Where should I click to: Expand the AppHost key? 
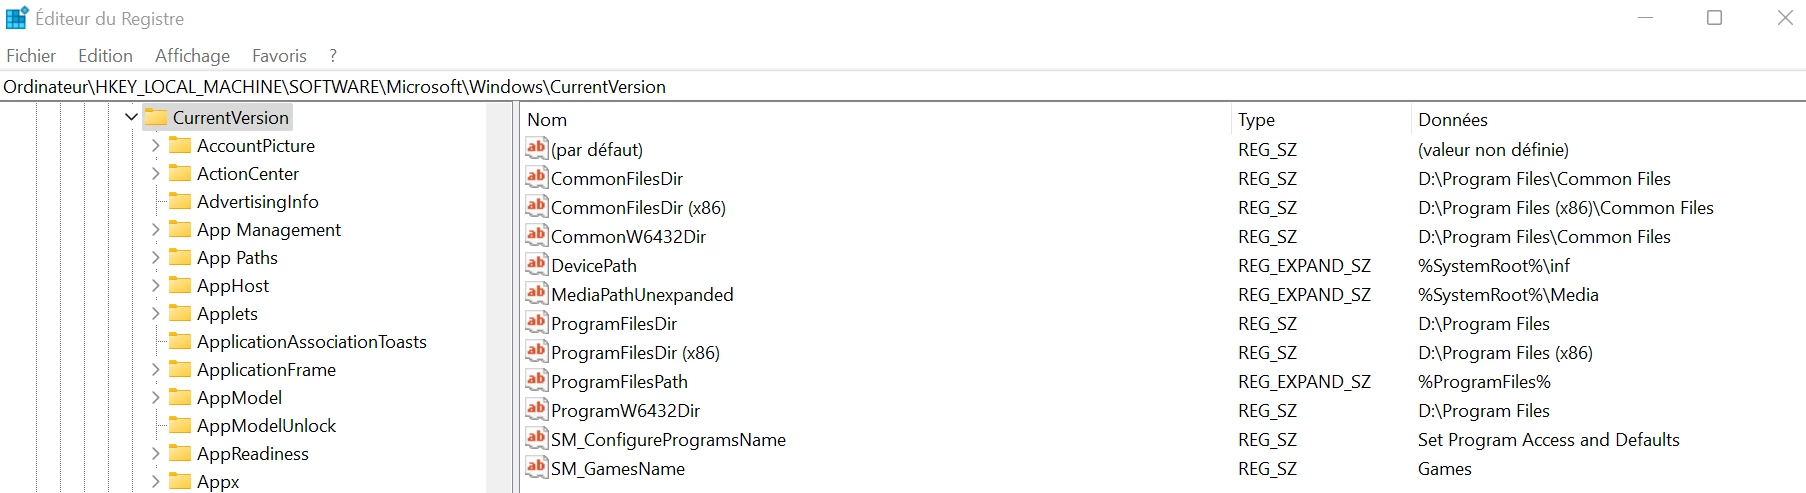pyautogui.click(x=155, y=285)
